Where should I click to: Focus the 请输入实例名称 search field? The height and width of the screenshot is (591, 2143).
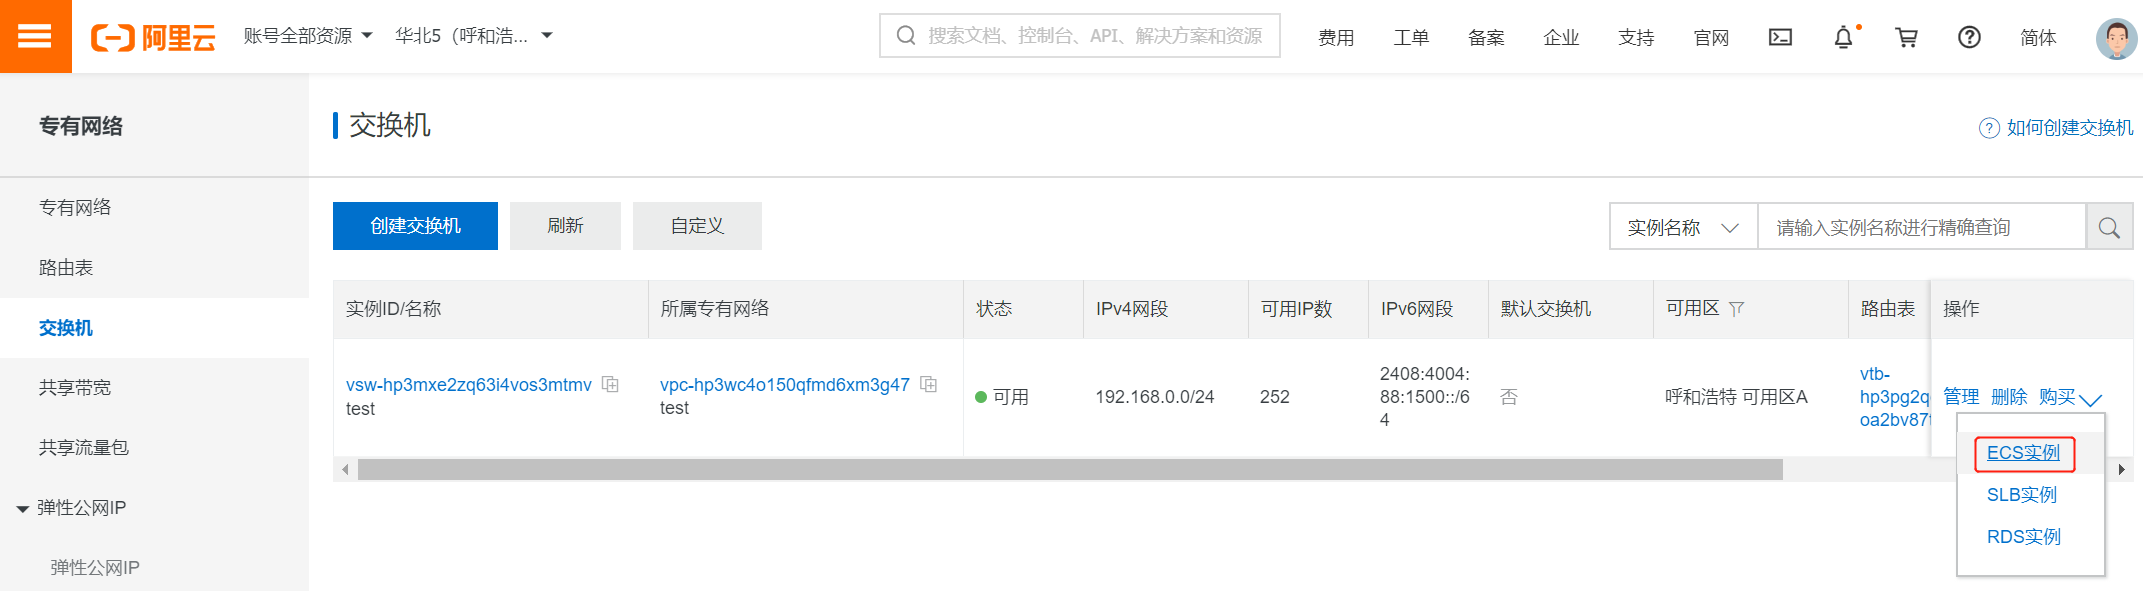(1922, 227)
